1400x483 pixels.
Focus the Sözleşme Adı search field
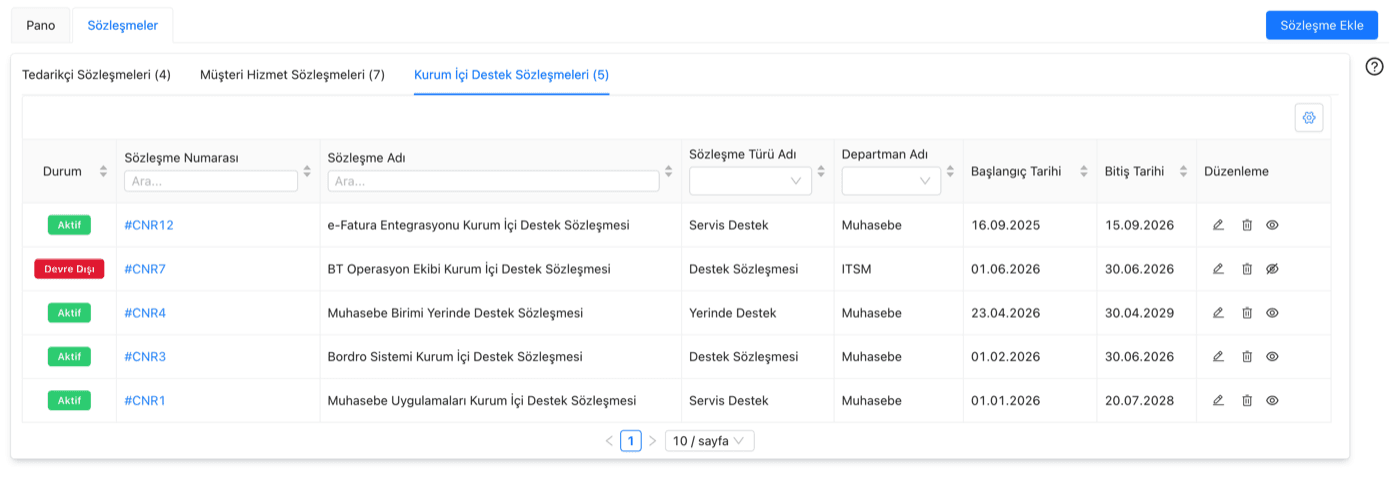click(493, 181)
